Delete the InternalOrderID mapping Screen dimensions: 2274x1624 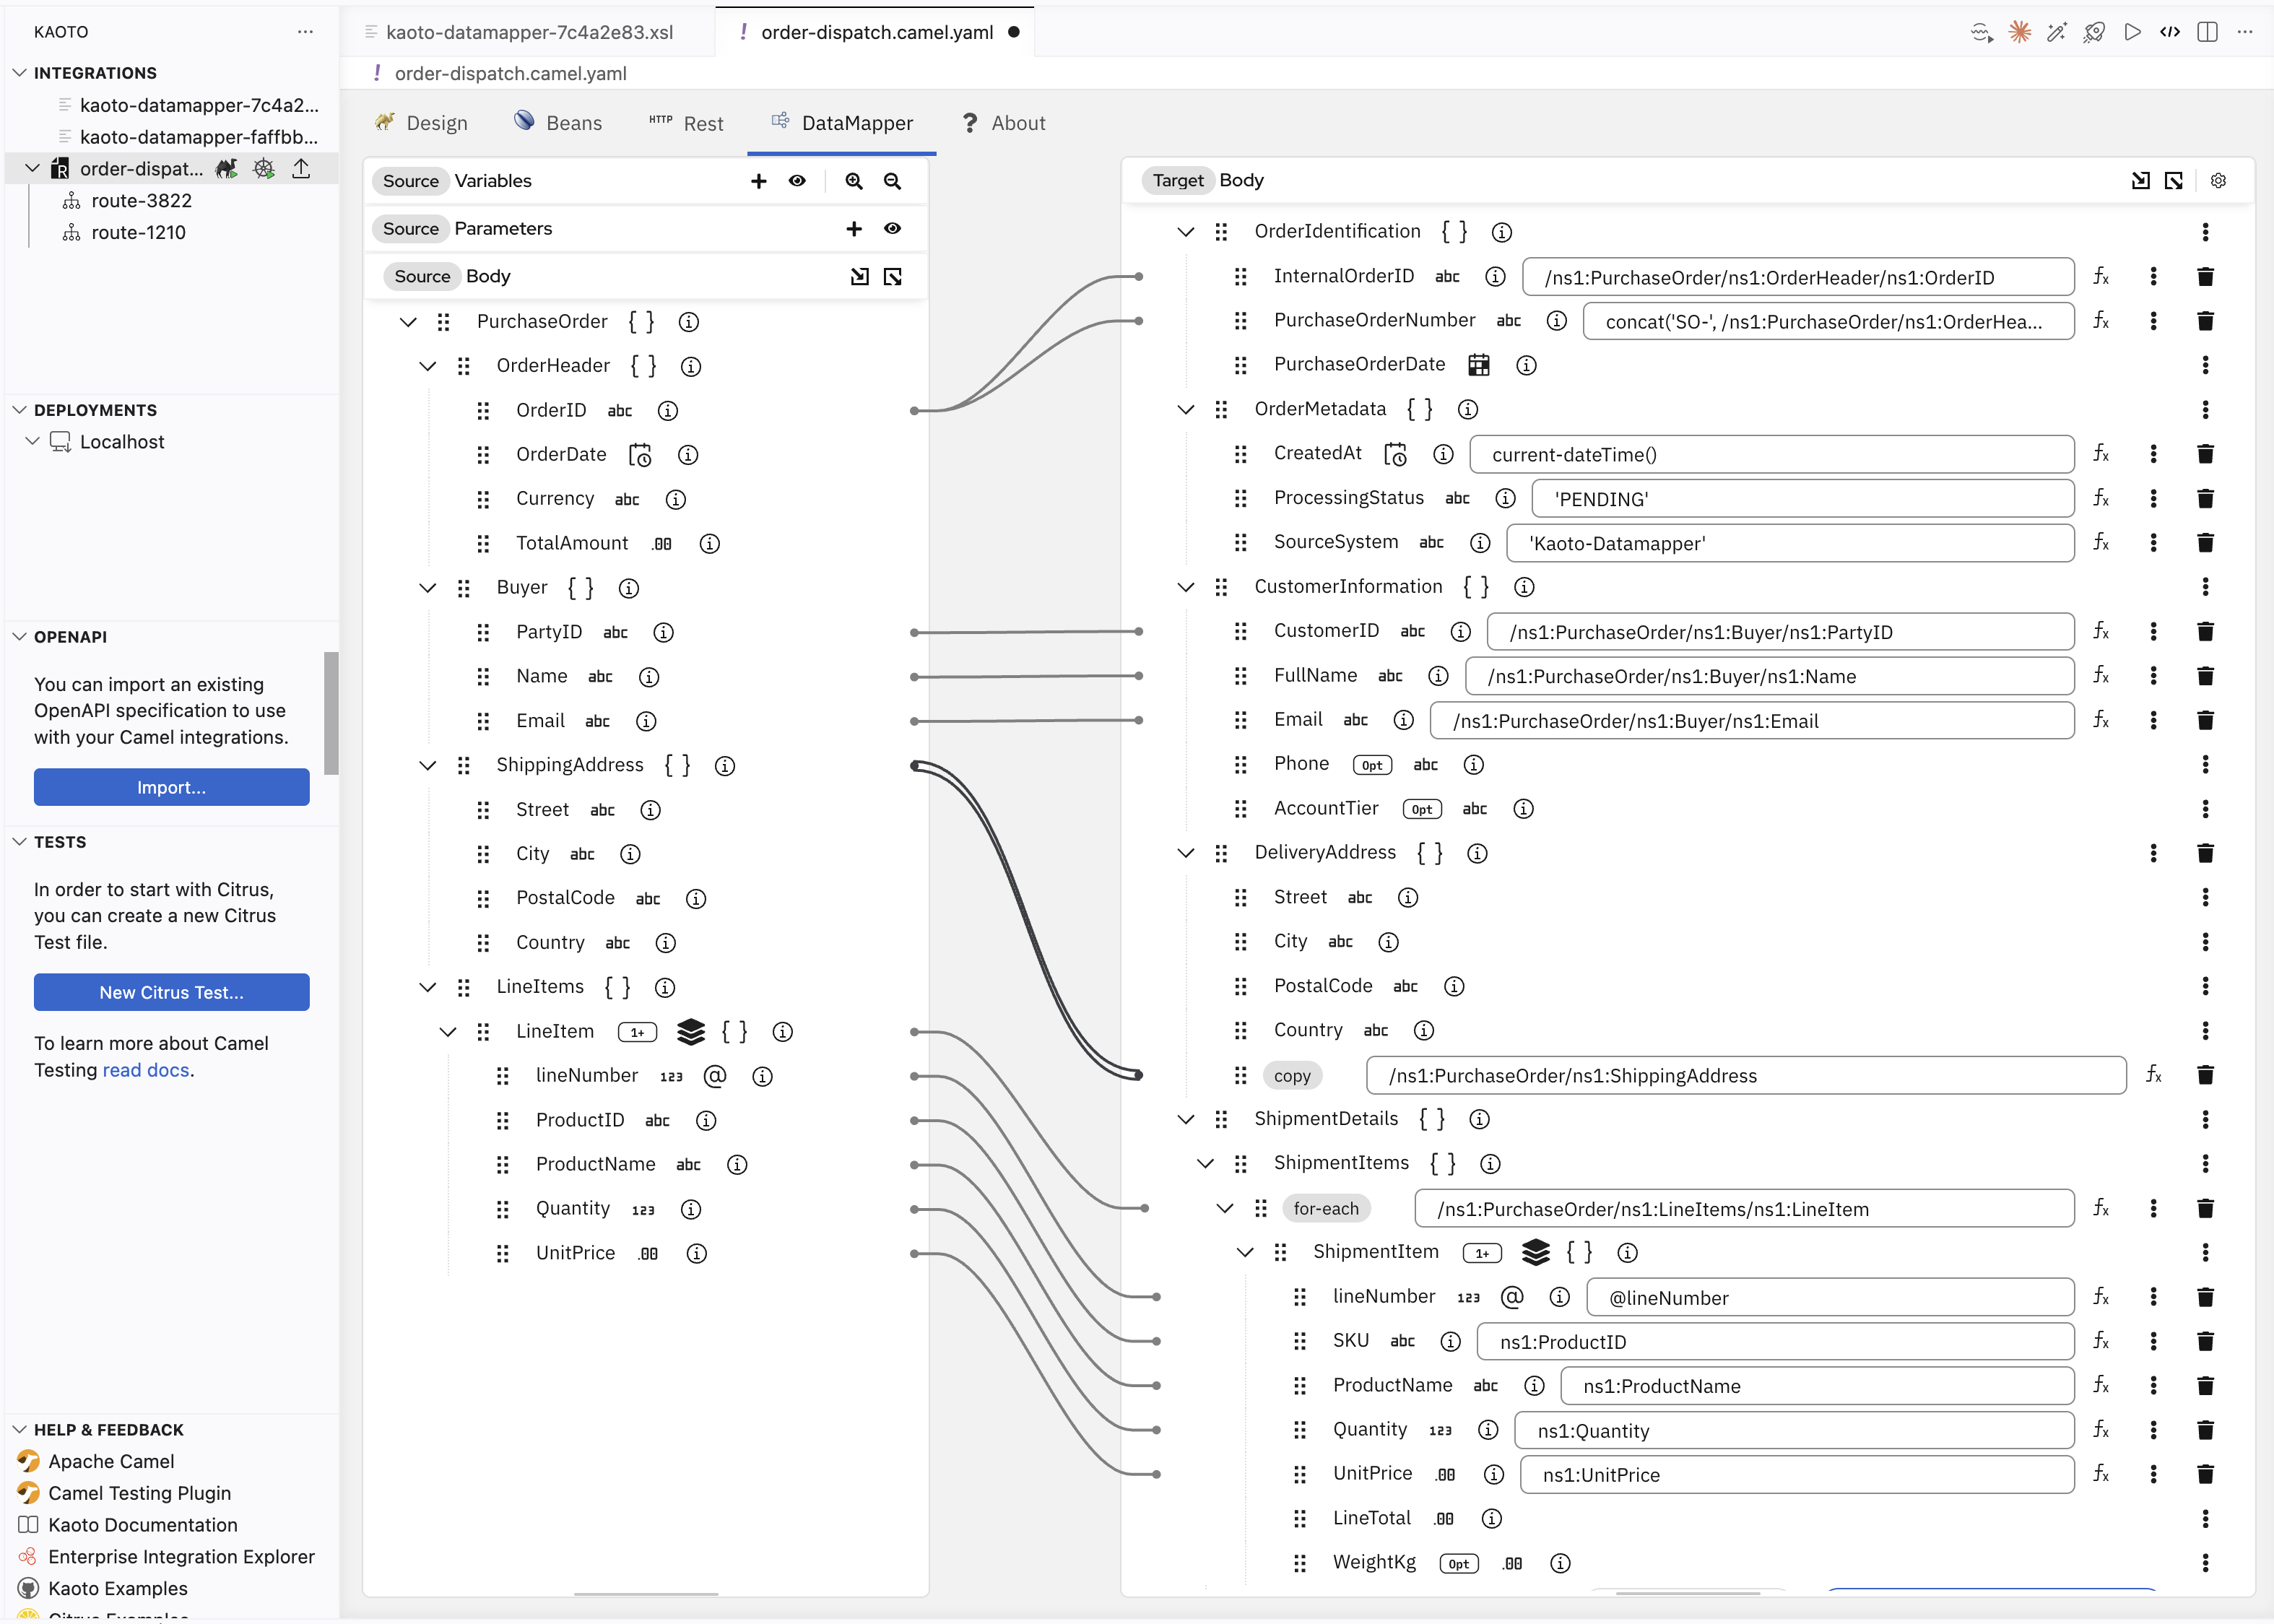tap(2205, 277)
